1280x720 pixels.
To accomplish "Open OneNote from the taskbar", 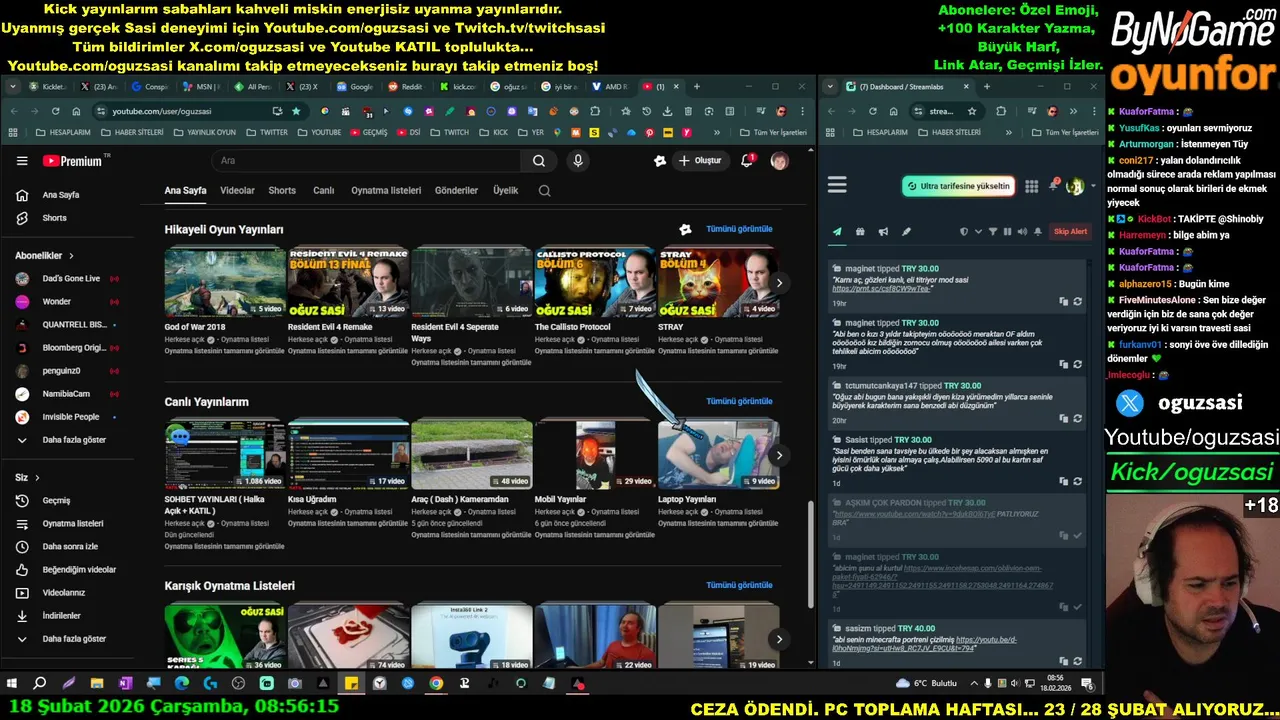I will [x=125, y=684].
